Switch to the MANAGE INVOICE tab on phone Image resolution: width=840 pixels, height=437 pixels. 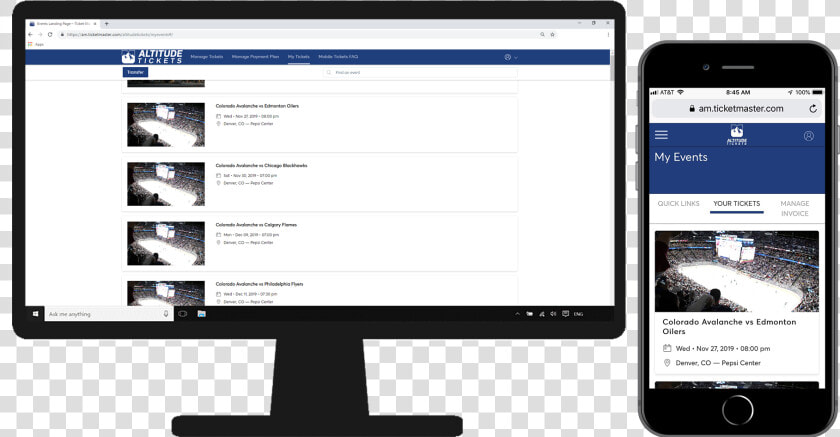[794, 208]
